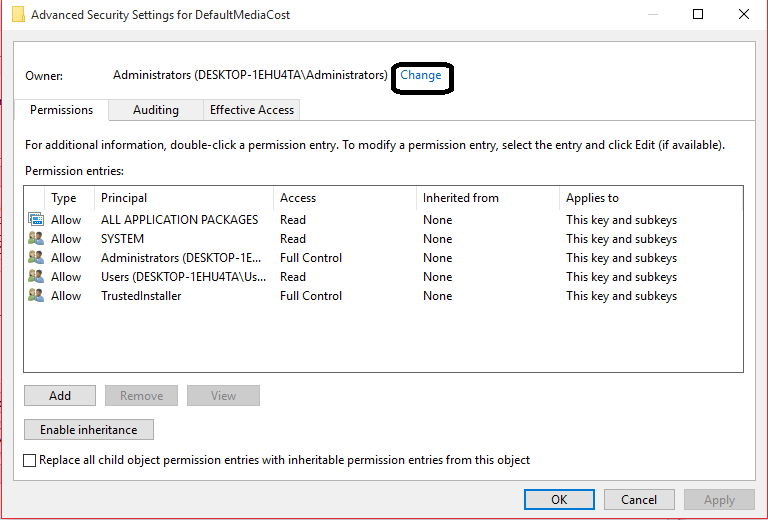Viewport: 768px width, 520px height.
Task: Click the Users entry group icon
Action: coord(36,277)
